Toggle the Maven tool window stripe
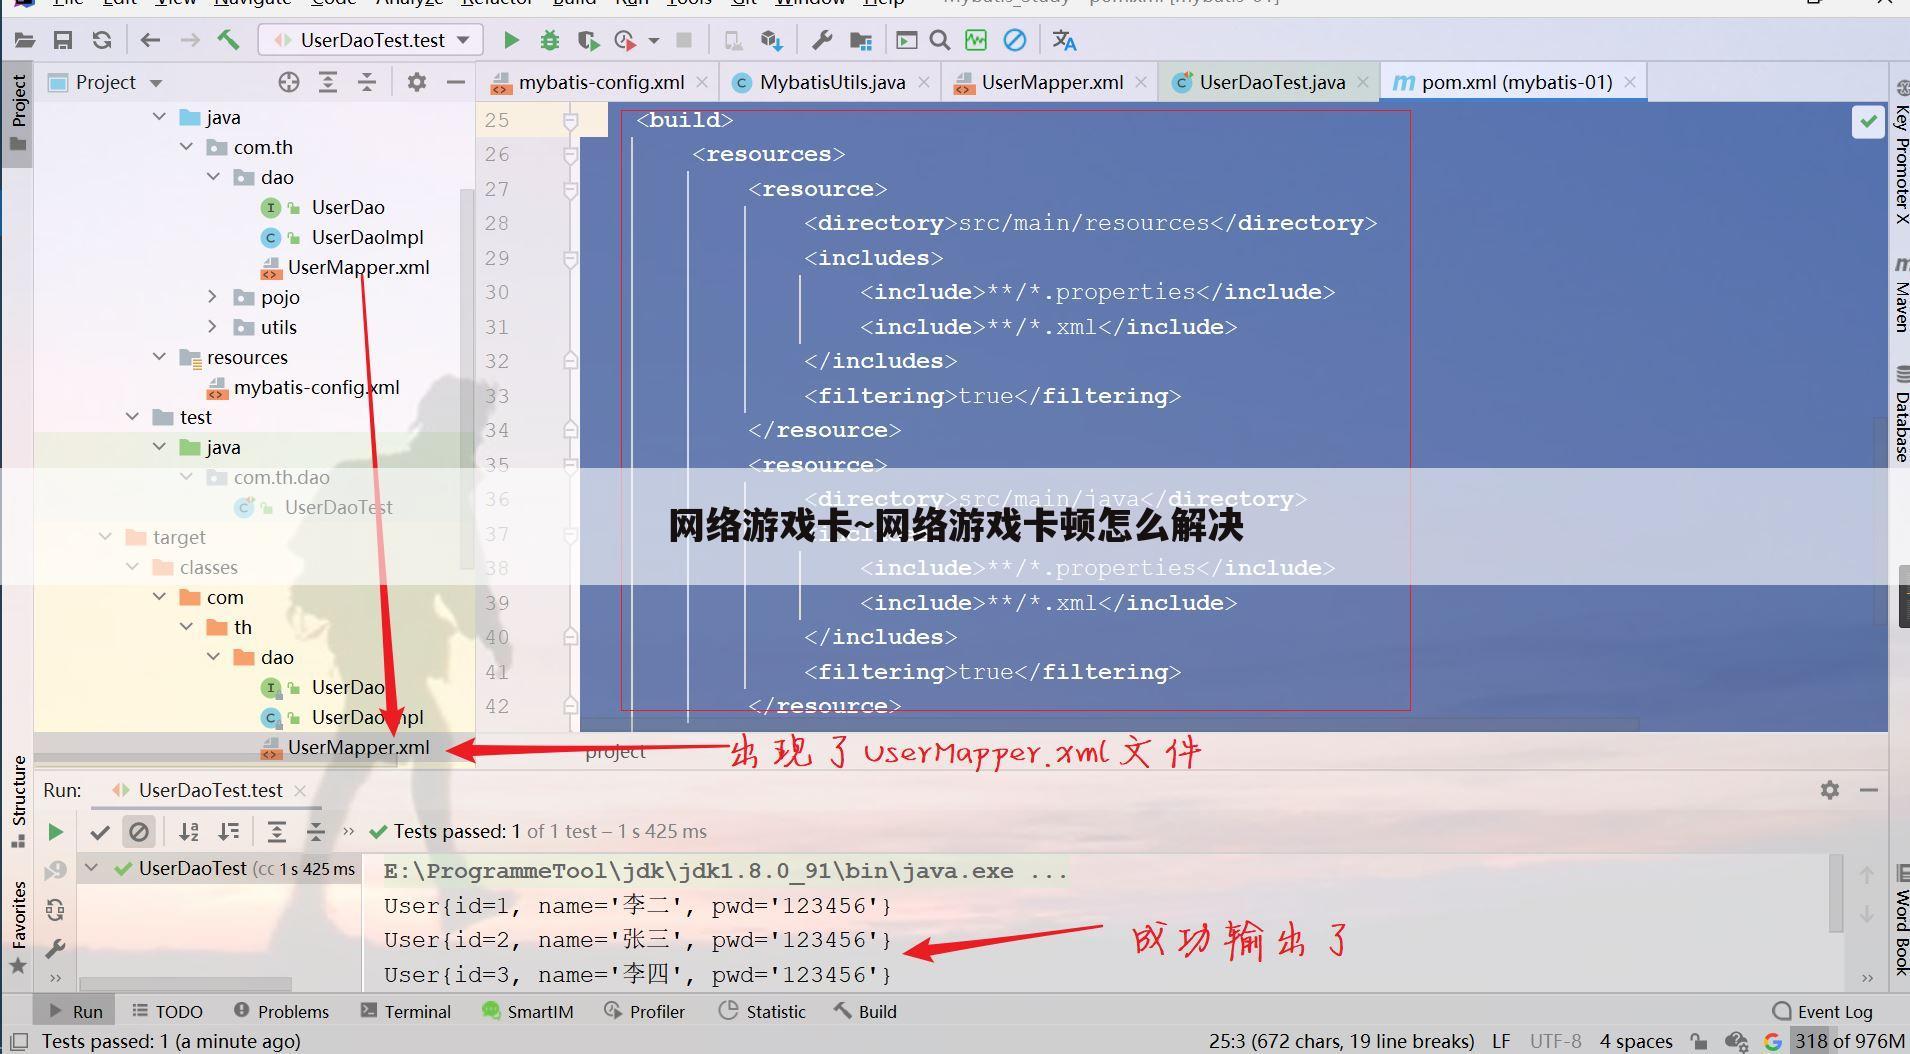Screen dimensions: 1910x1054 [x=1900, y=295]
